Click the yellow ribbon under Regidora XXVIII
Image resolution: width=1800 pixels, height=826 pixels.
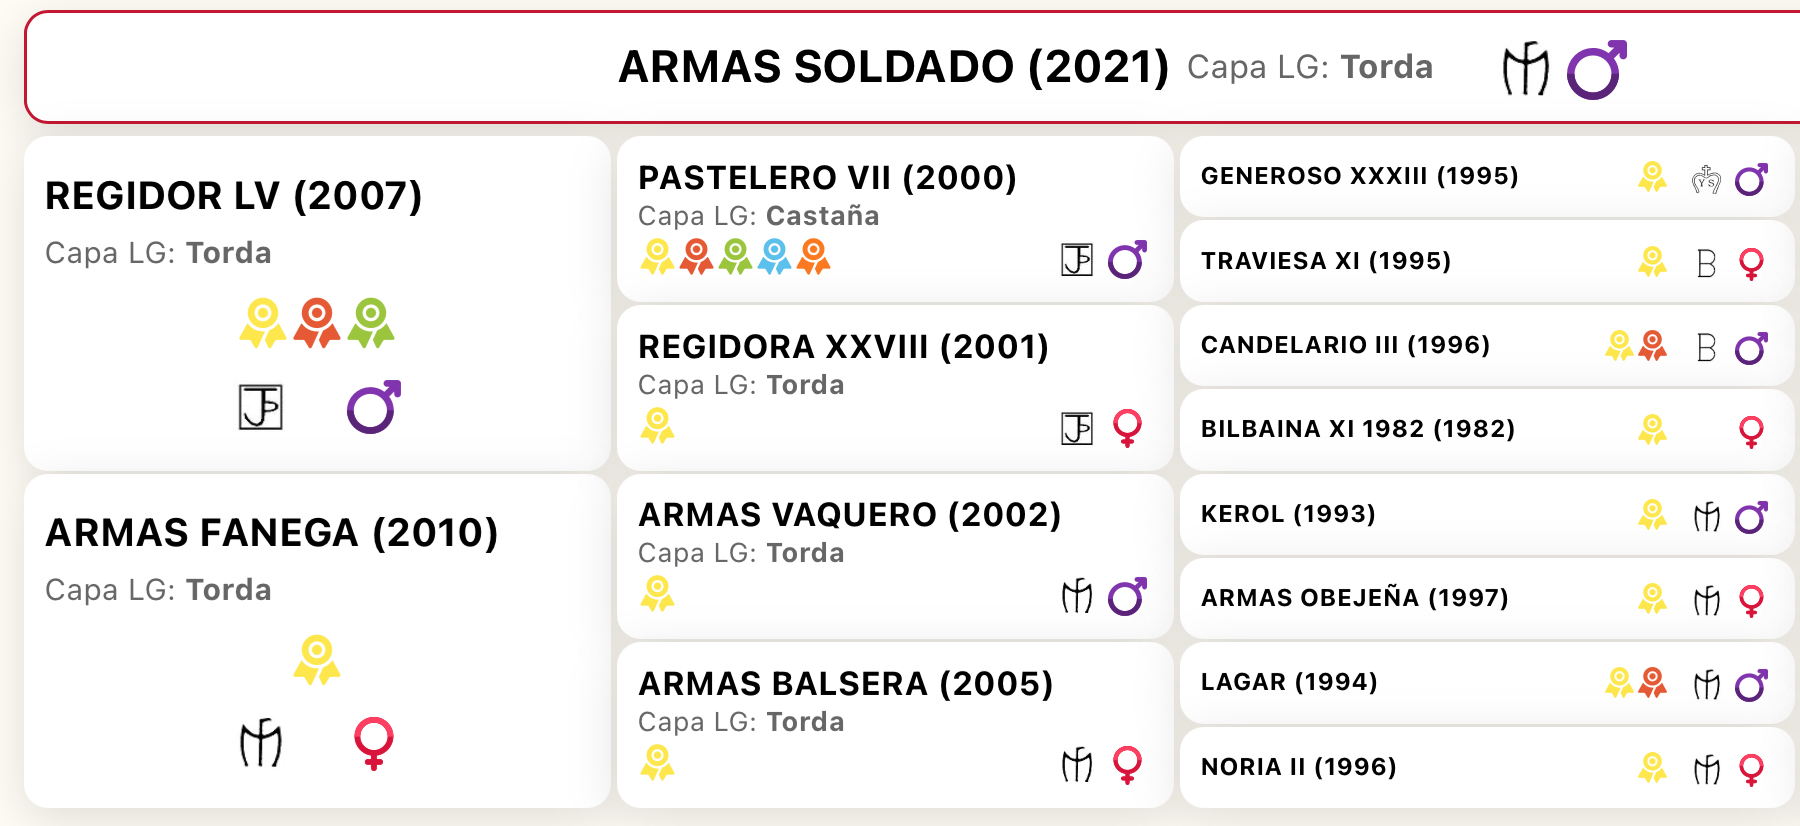(657, 426)
